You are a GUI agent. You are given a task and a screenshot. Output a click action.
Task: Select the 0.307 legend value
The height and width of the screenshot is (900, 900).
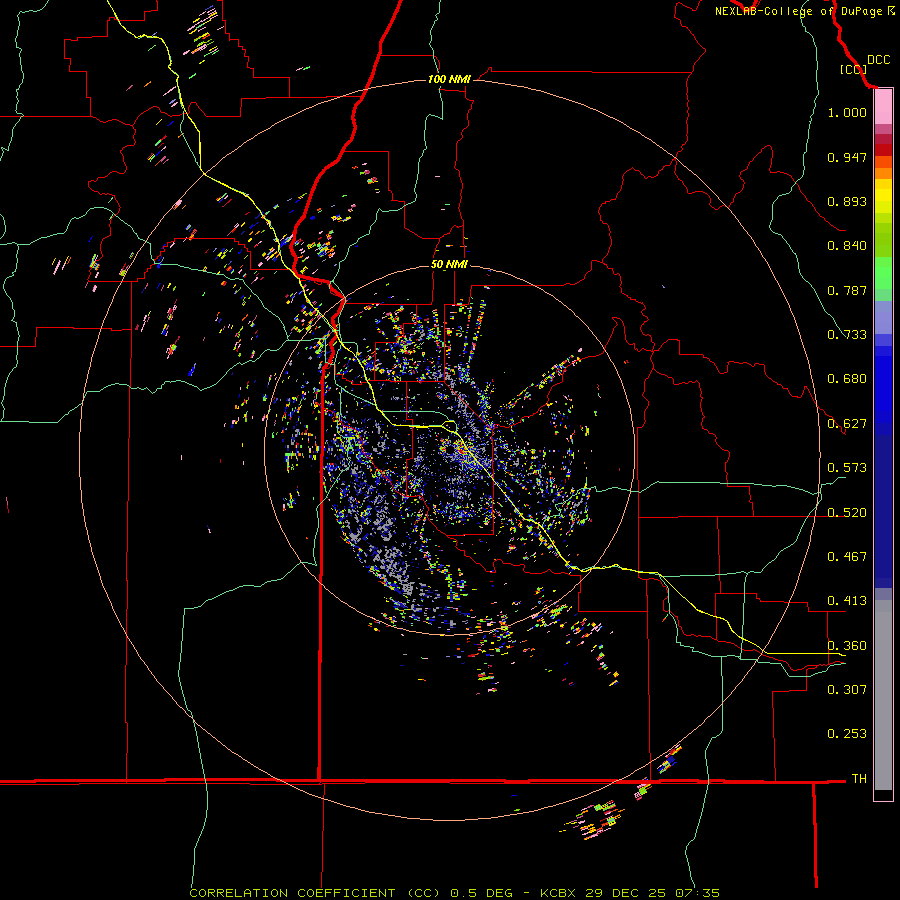click(847, 689)
